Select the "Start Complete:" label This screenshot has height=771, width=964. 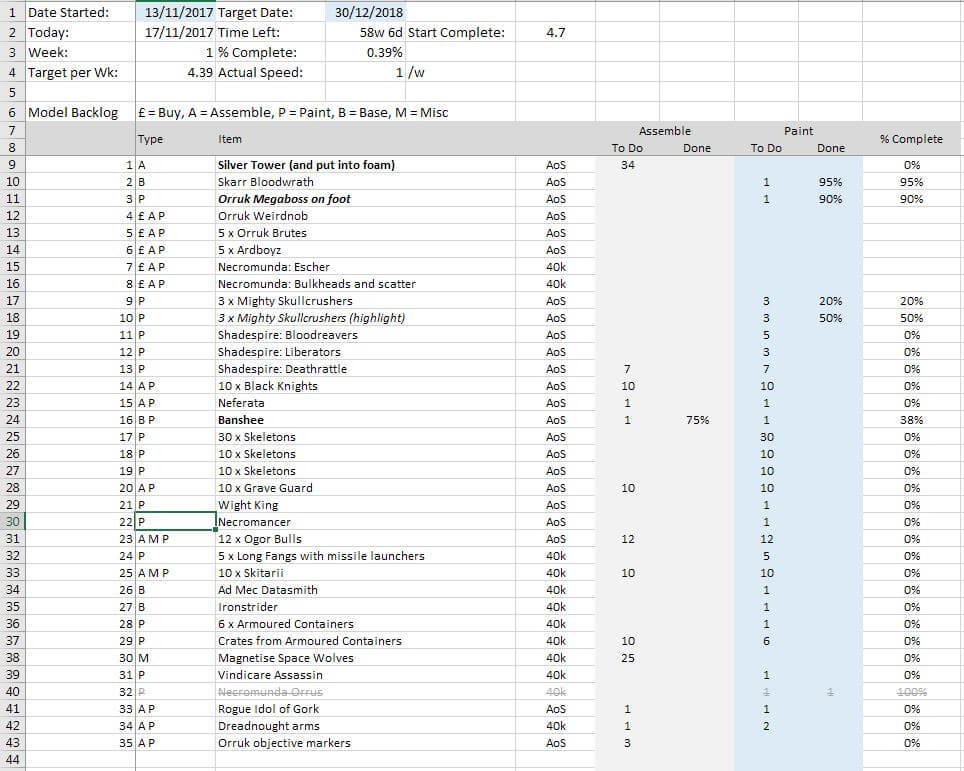click(x=456, y=33)
